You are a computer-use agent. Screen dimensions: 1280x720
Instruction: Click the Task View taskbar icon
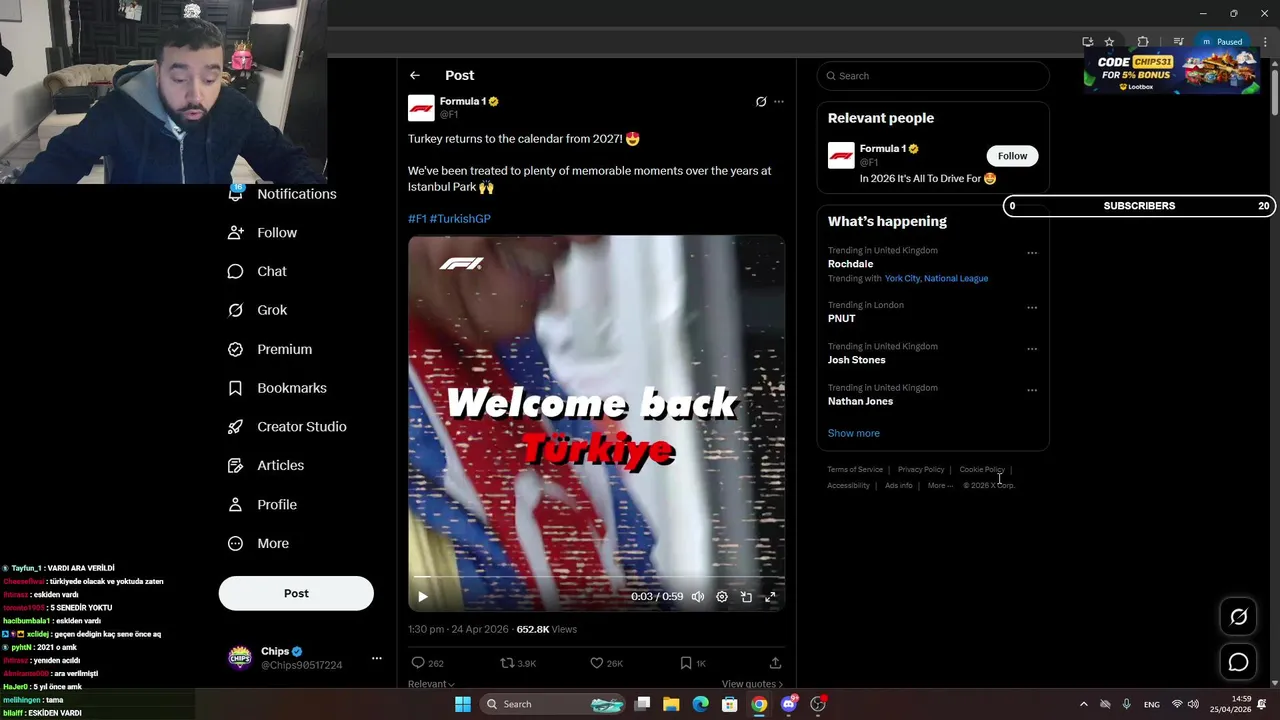click(643, 704)
